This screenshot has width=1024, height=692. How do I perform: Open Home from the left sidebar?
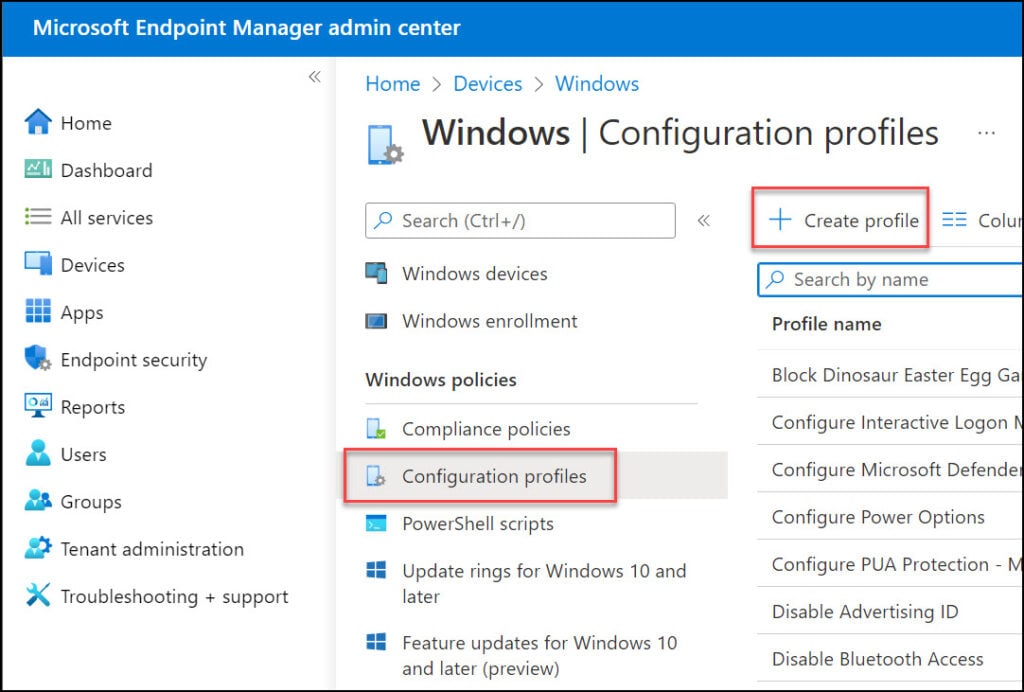click(x=86, y=123)
